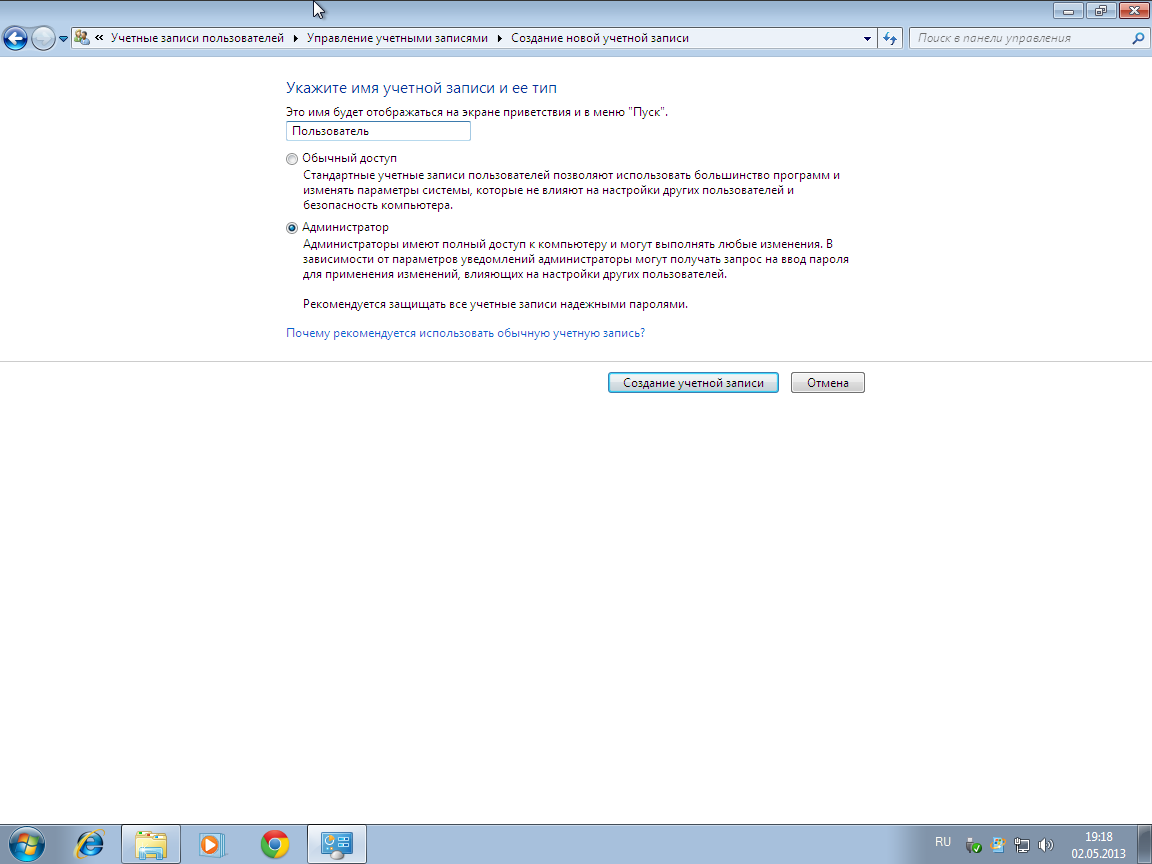1152x864 pixels.
Task: Click the search magnifier icon
Action: [x=1138, y=38]
